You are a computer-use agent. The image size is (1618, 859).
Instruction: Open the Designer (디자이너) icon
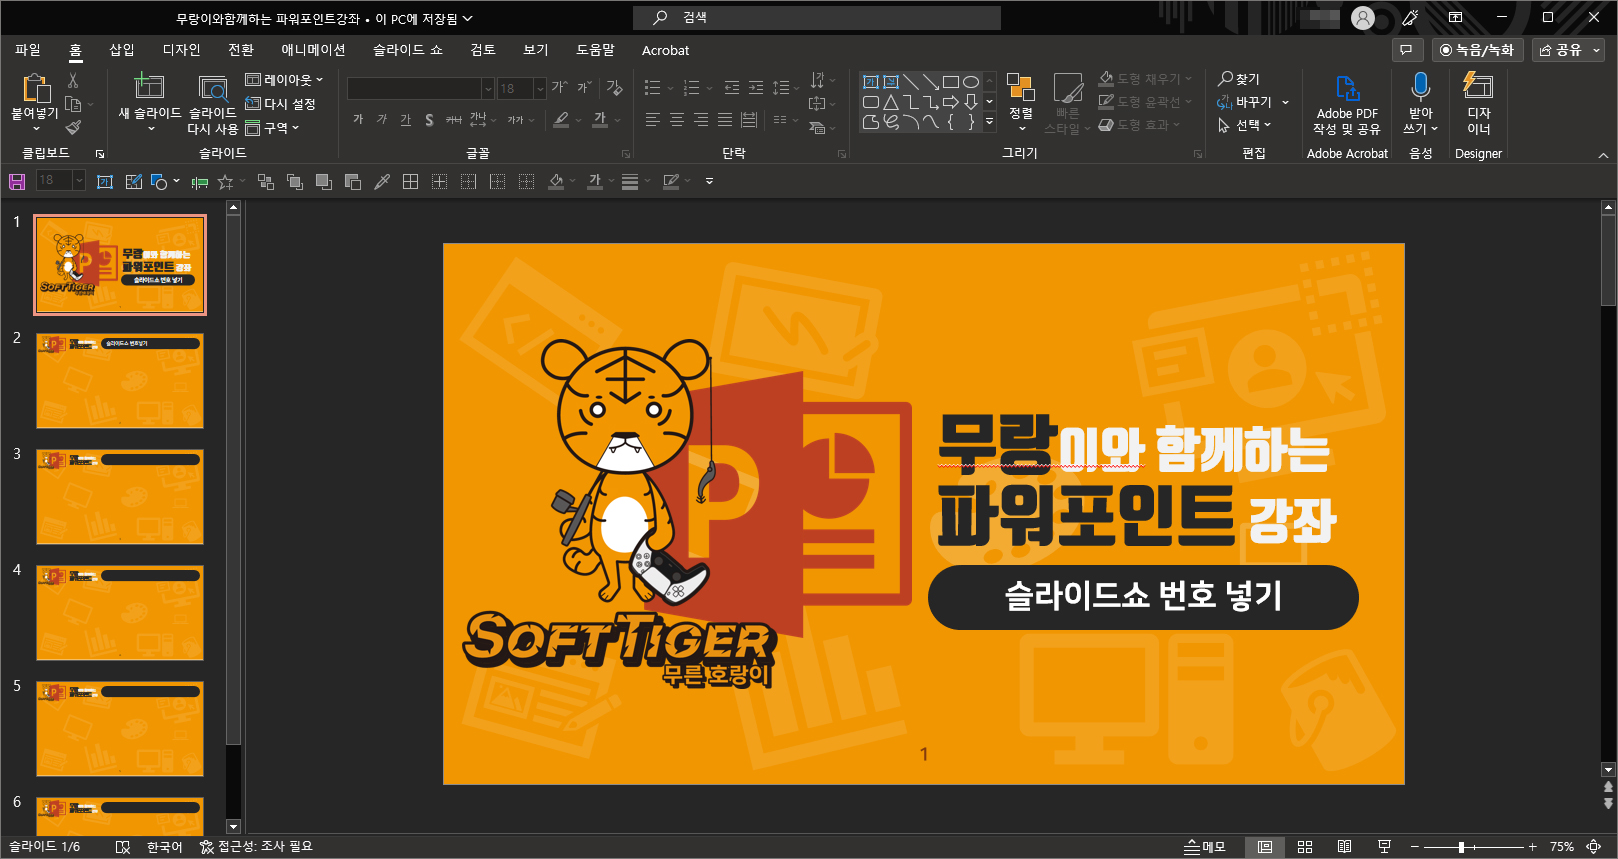coord(1478,86)
